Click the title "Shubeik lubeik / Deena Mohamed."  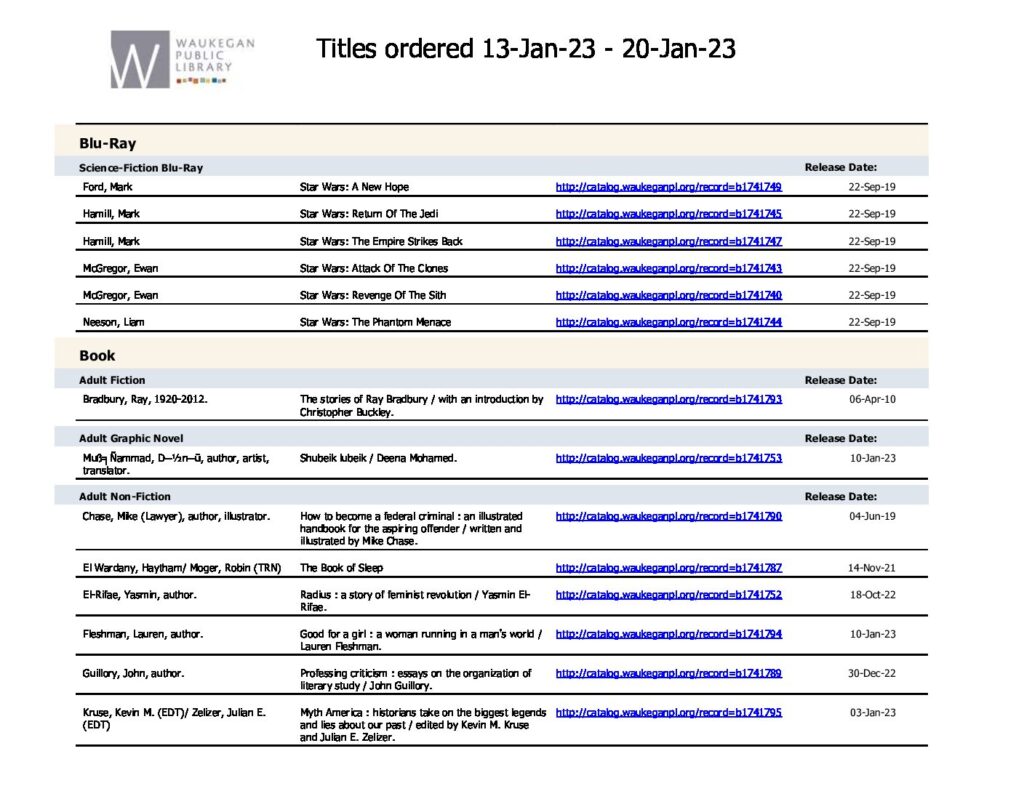[378, 458]
